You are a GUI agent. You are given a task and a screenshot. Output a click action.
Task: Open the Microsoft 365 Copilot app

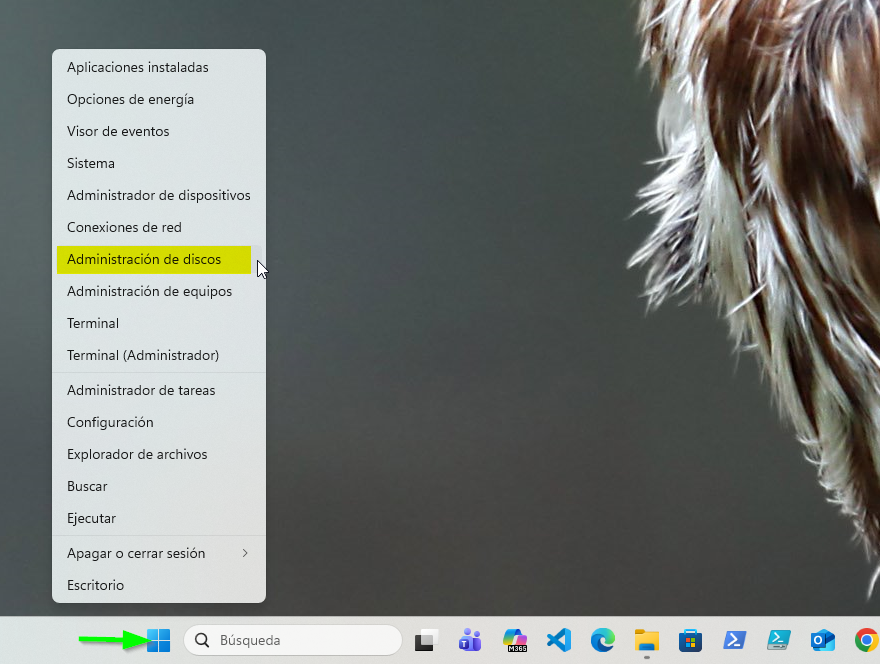[514, 640]
